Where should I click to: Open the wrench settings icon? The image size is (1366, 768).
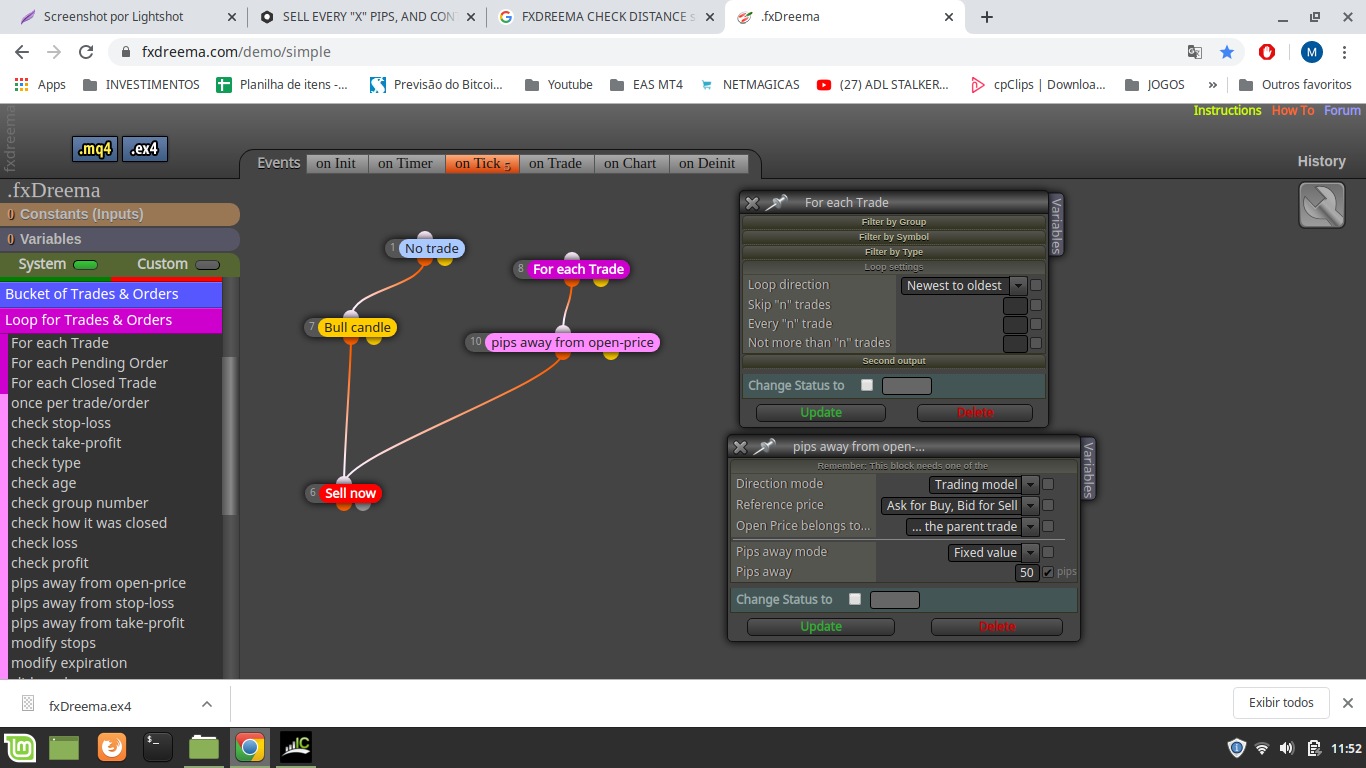click(1321, 205)
